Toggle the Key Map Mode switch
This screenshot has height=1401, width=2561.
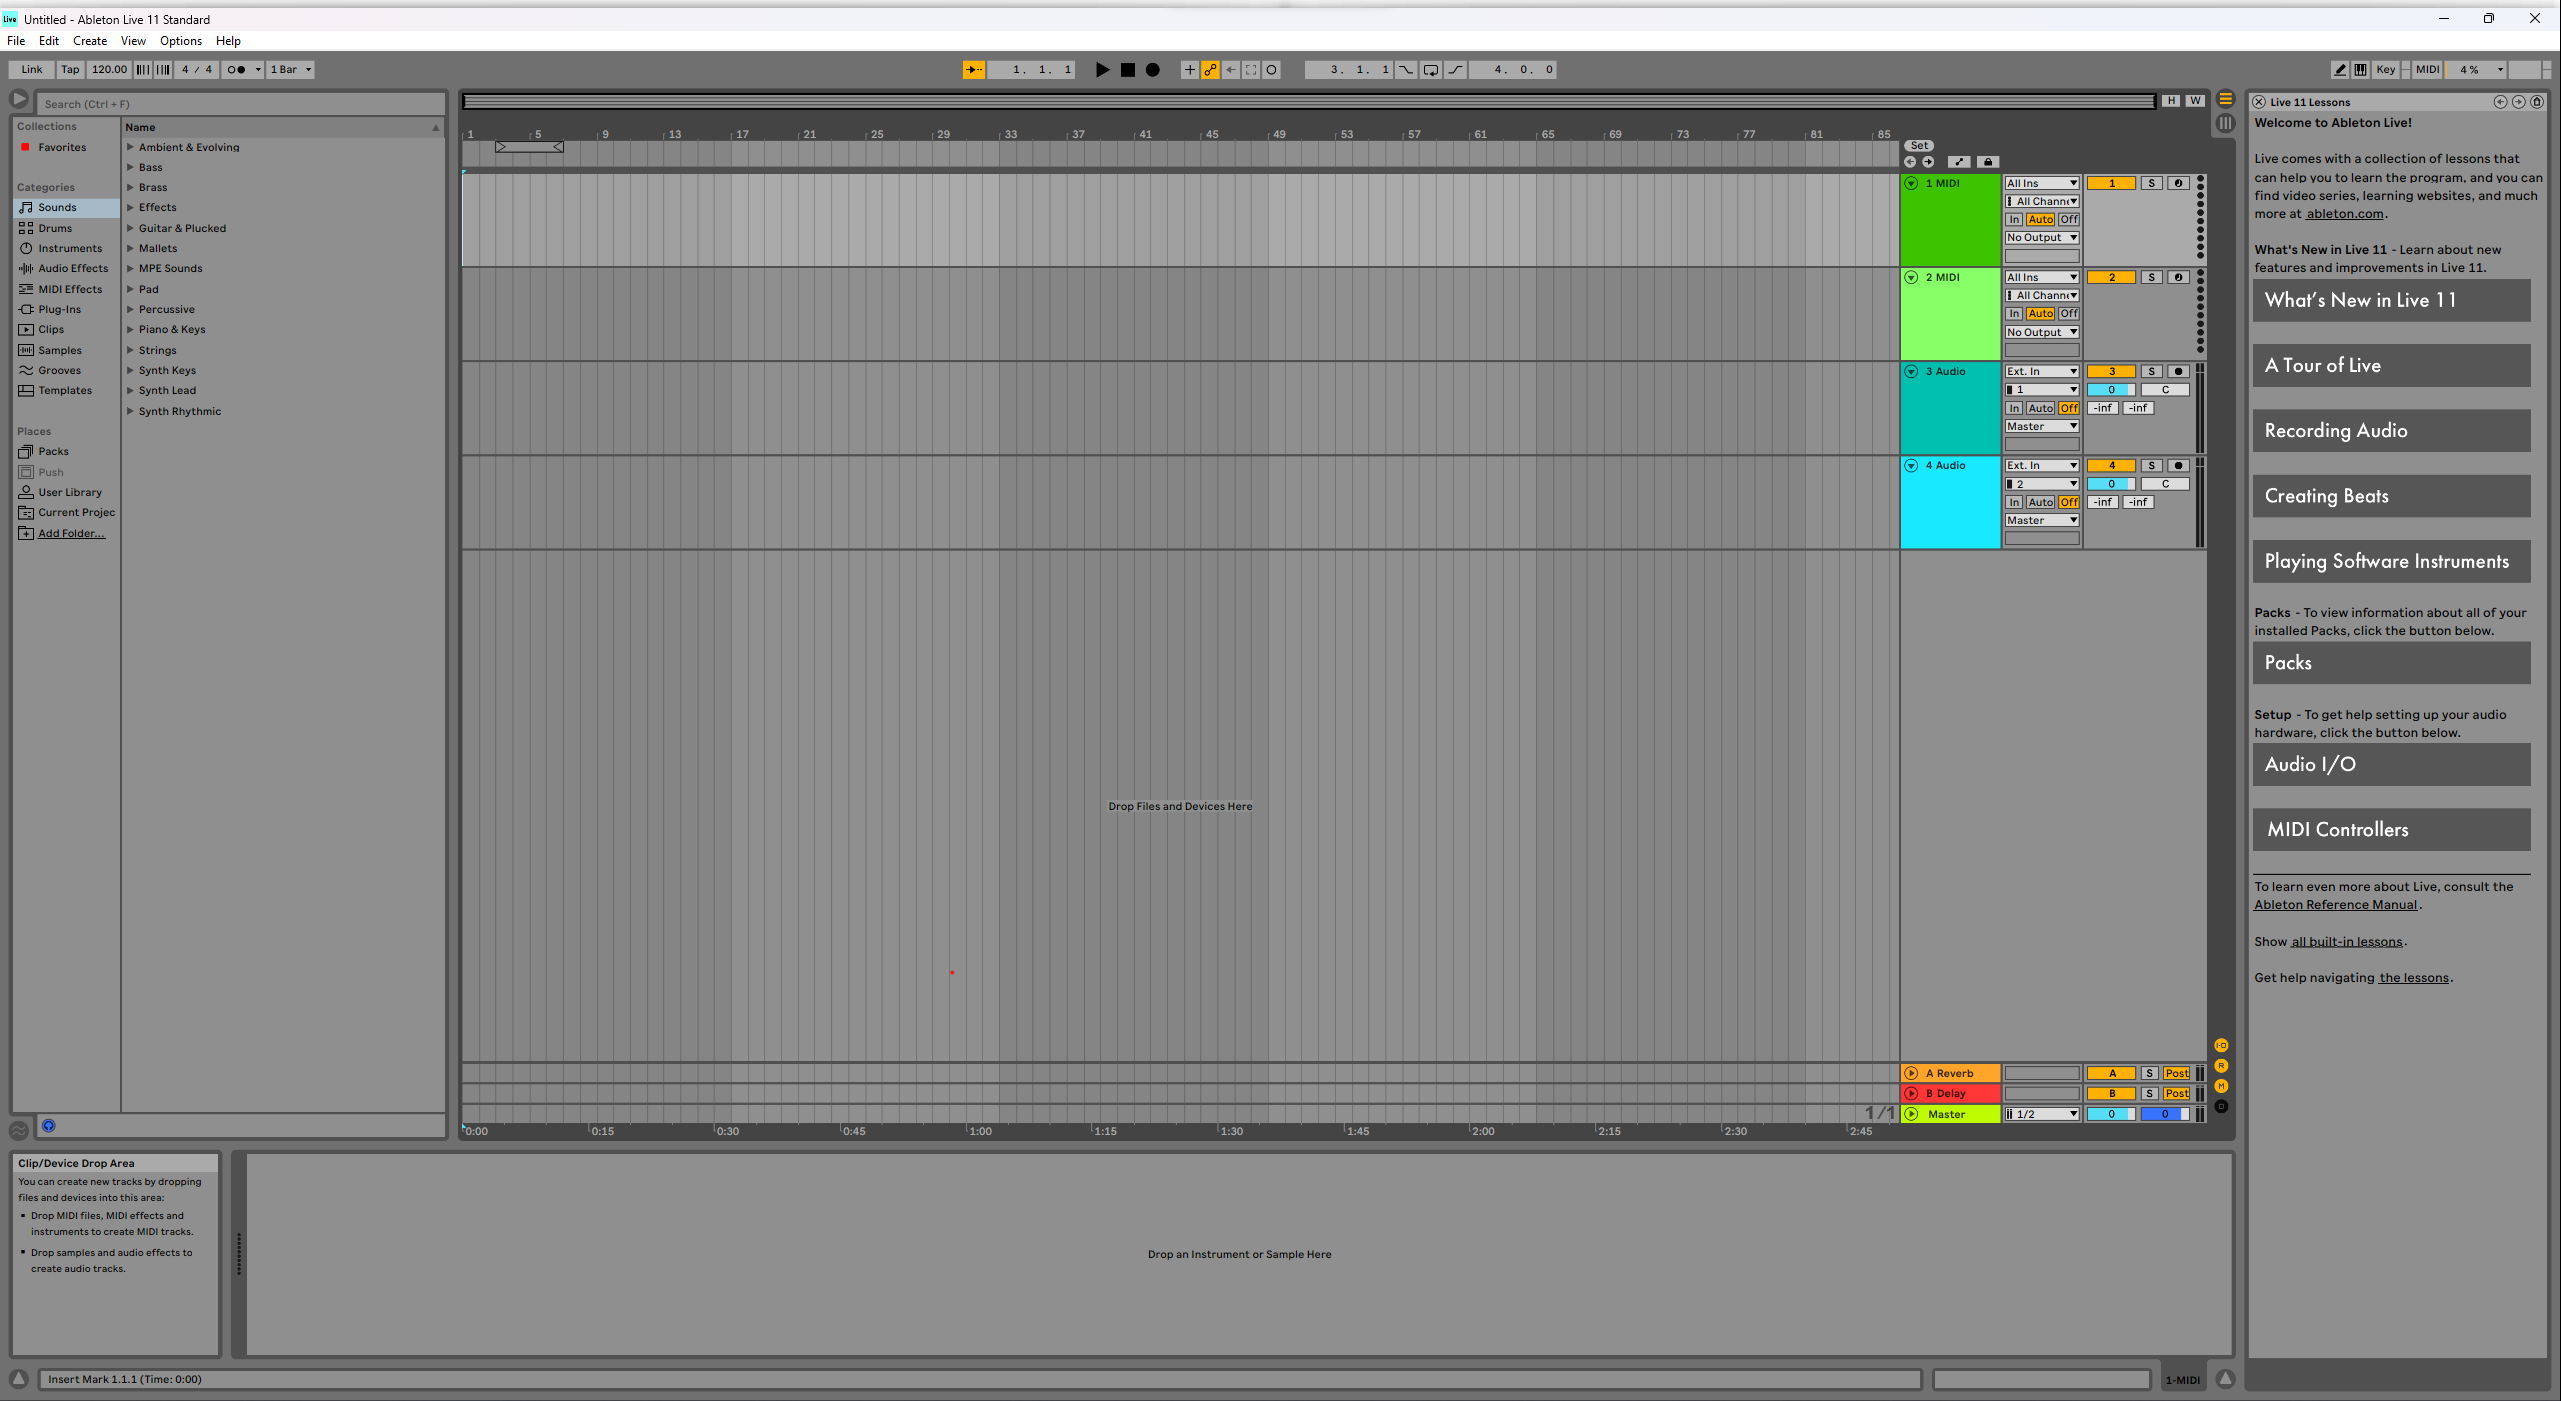2385,70
